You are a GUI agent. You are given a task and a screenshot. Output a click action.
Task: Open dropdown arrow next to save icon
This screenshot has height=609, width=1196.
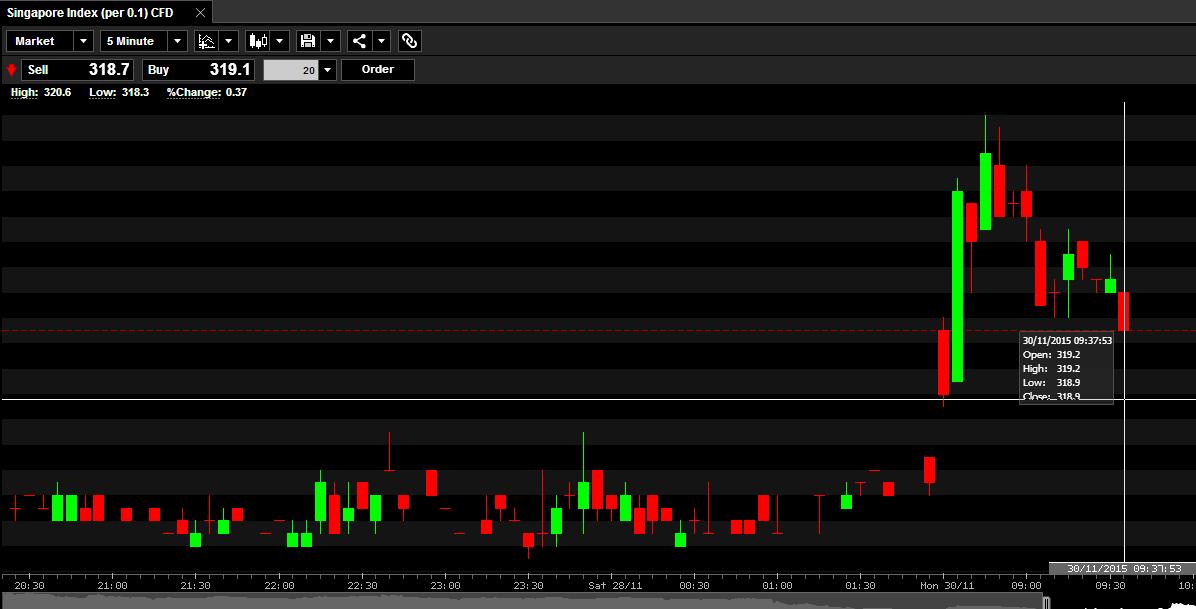tap(330, 41)
